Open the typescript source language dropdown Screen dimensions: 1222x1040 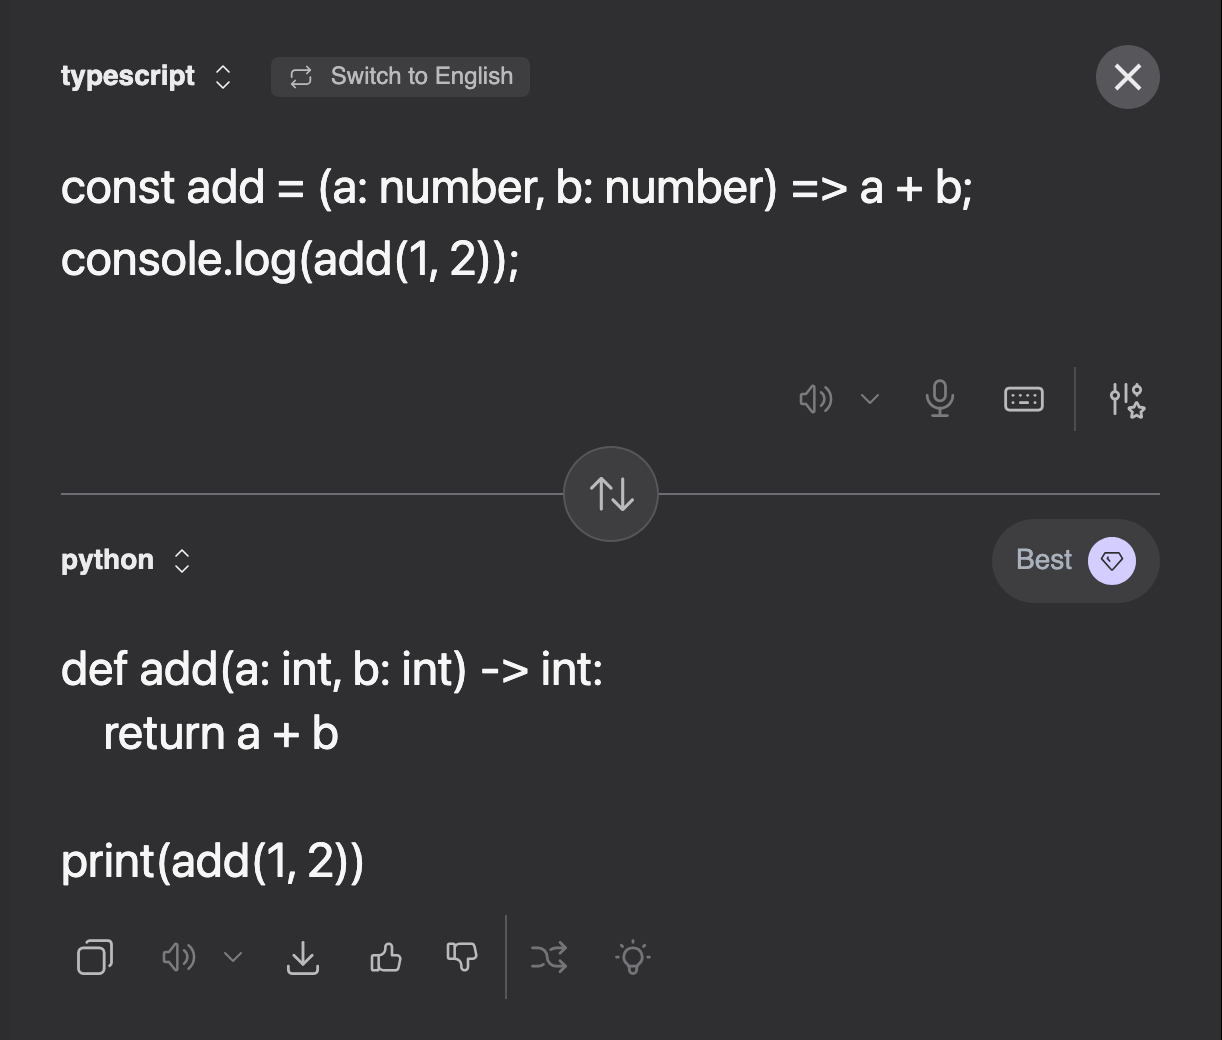(x=146, y=77)
